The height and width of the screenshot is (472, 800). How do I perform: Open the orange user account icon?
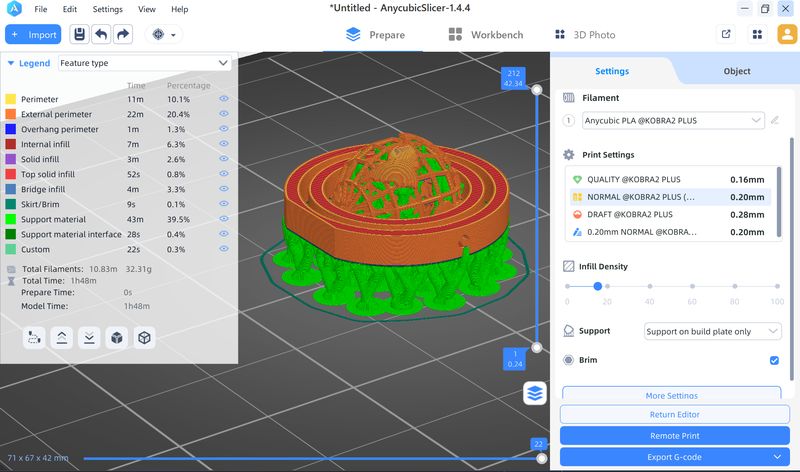[787, 34]
